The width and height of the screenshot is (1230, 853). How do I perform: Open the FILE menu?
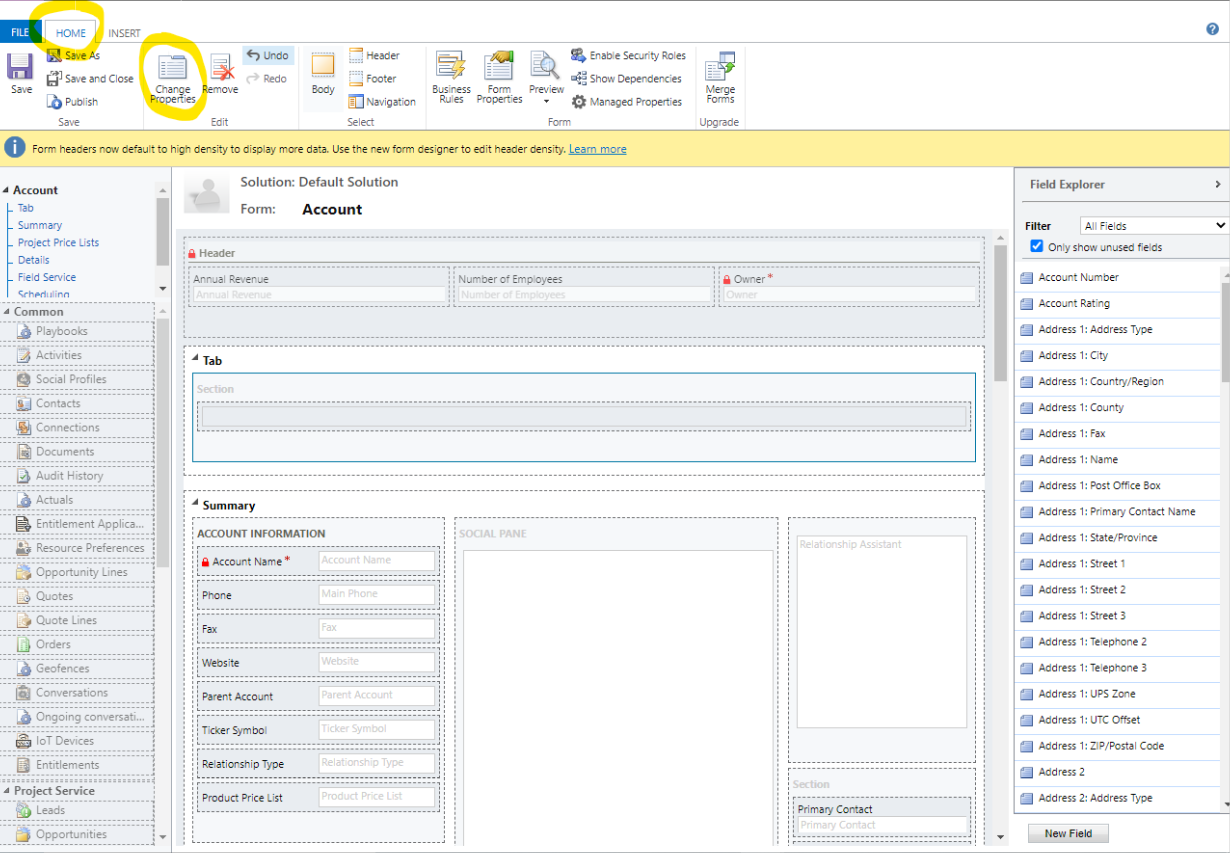pyautogui.click(x=19, y=31)
